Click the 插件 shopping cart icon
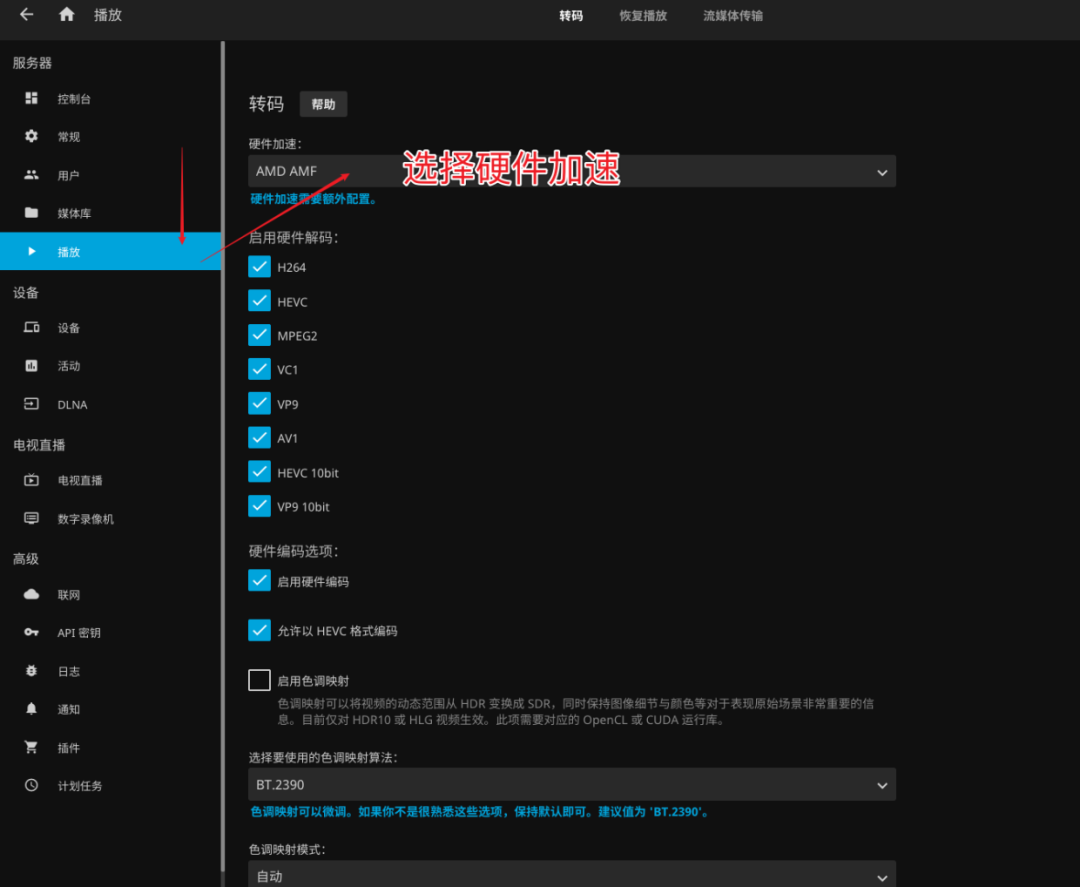1080x887 pixels. [31, 747]
